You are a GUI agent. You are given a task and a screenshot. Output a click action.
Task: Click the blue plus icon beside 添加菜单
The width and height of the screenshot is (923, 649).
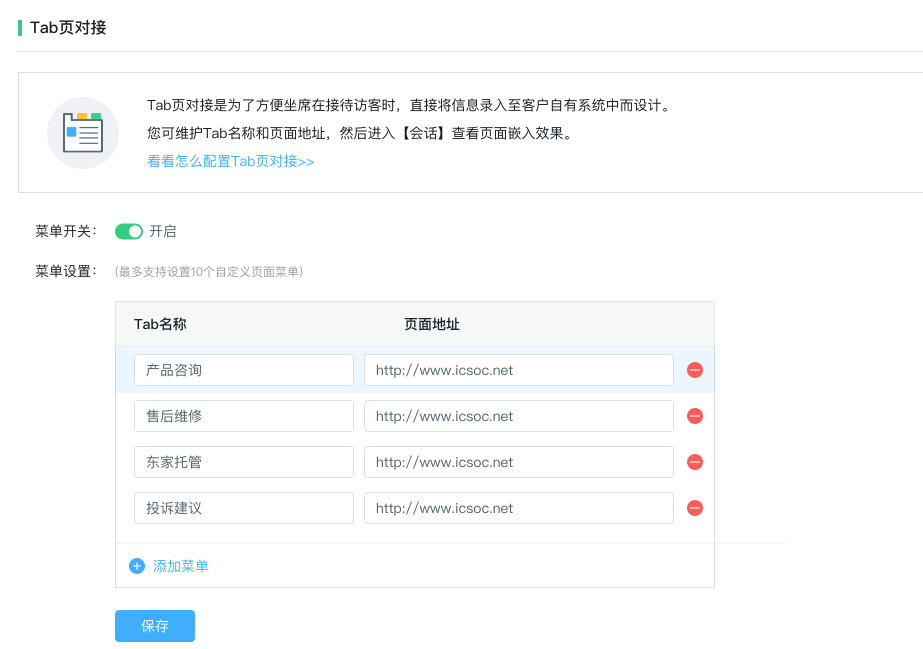[x=137, y=566]
